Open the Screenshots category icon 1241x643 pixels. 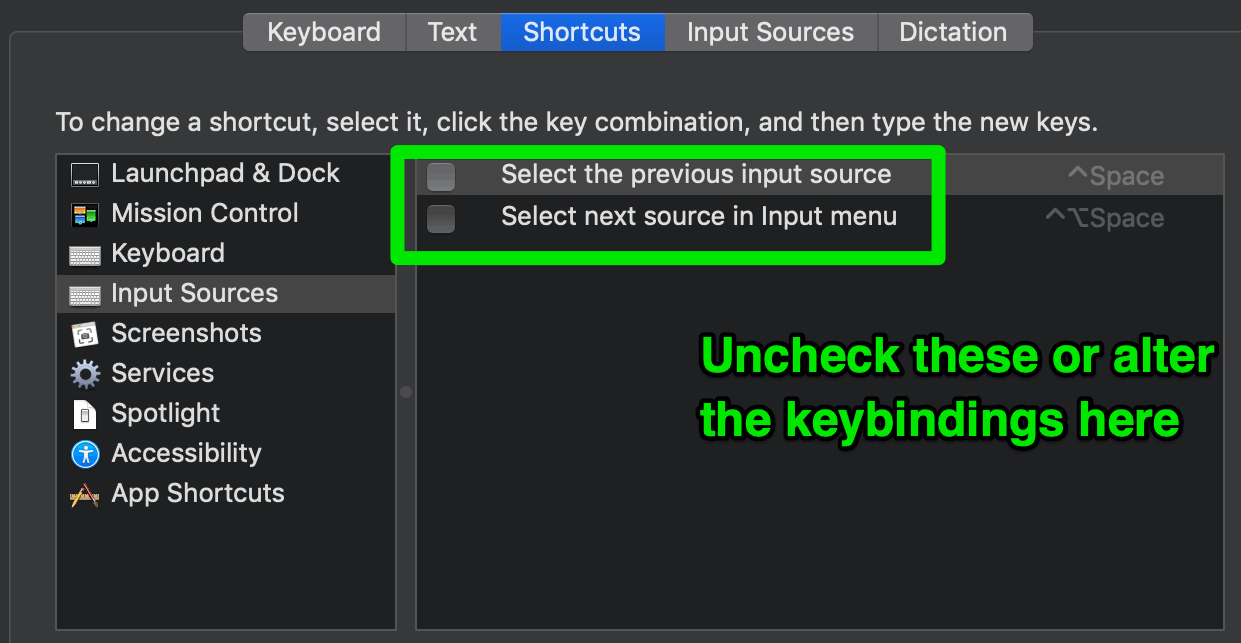tap(85, 334)
